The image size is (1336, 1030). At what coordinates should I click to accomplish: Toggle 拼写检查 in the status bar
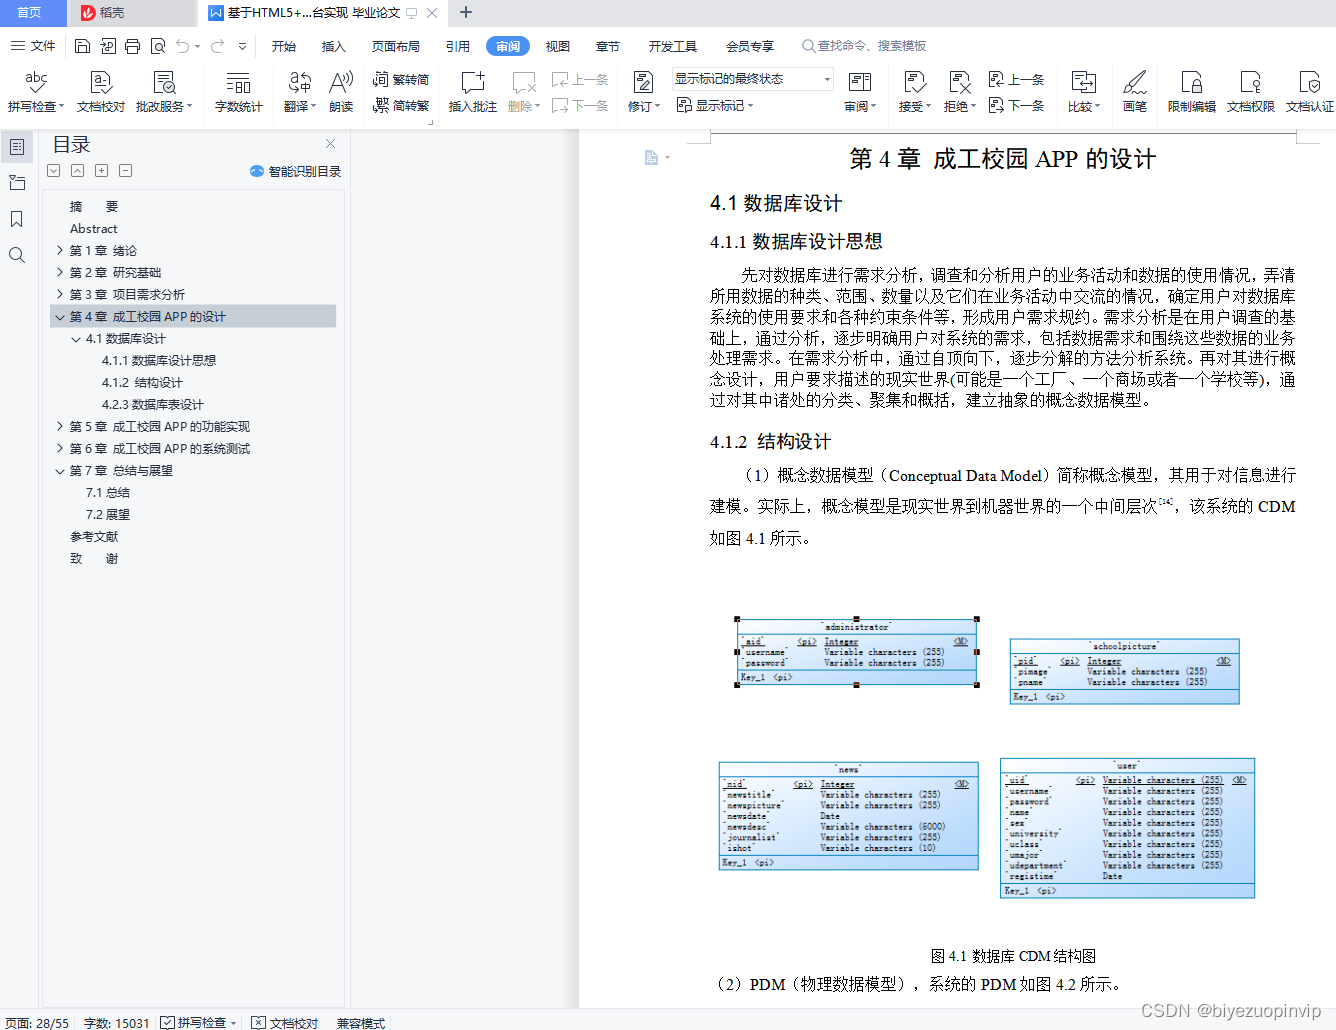pos(197,1023)
